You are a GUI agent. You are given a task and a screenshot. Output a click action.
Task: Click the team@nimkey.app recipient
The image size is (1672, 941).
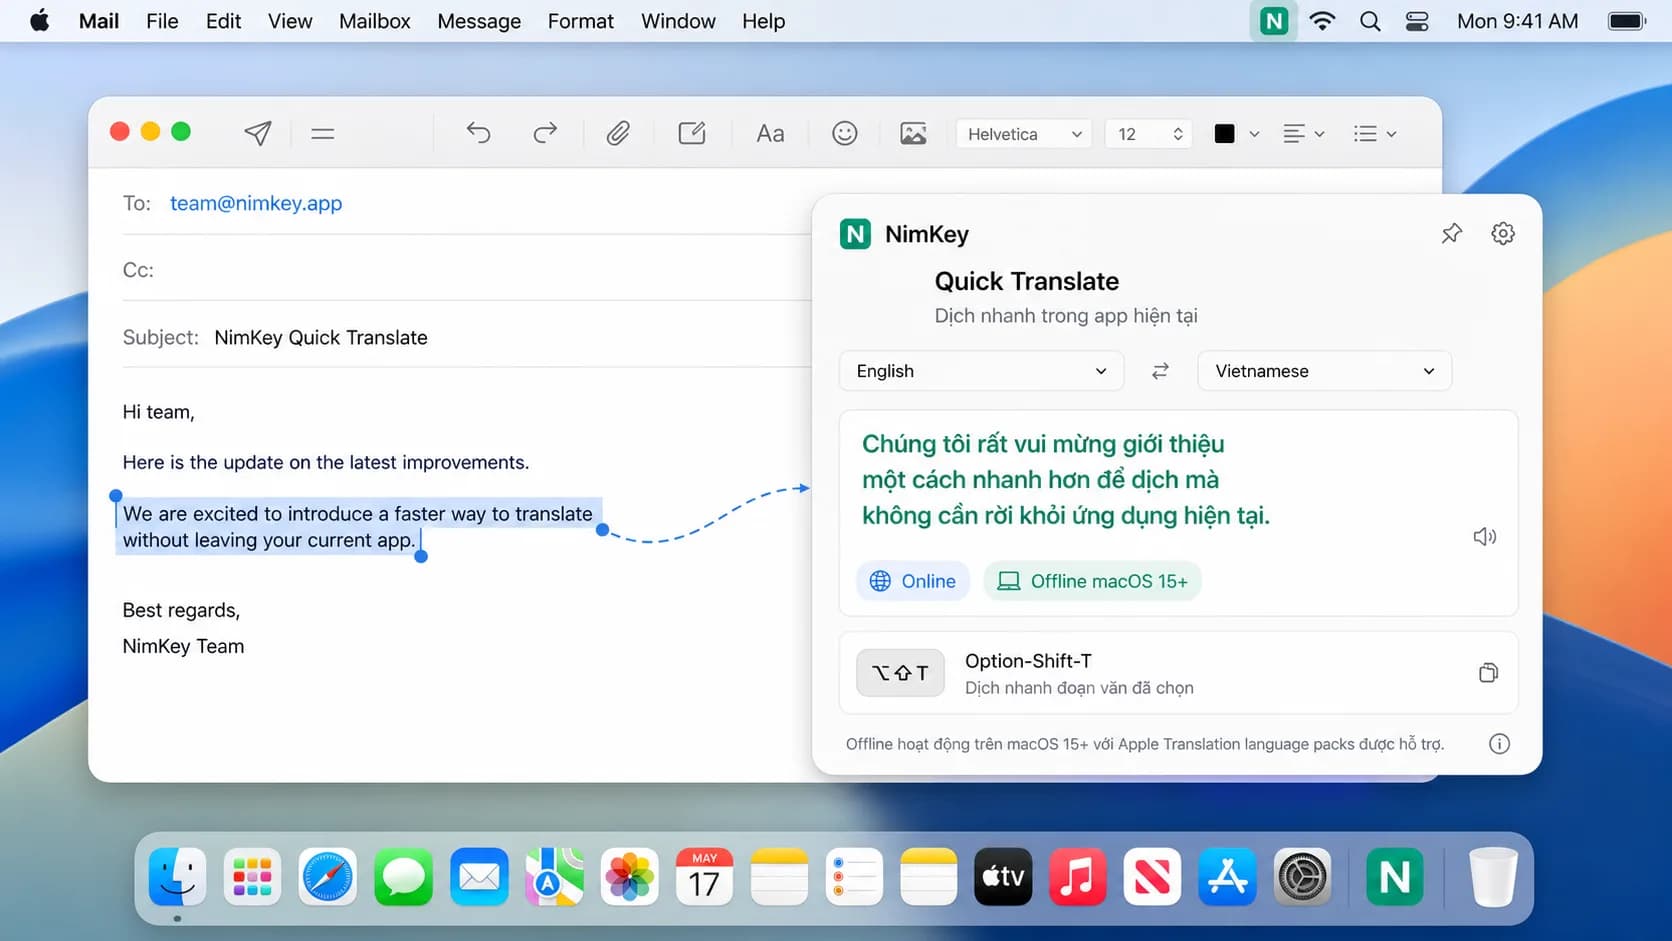(x=256, y=203)
